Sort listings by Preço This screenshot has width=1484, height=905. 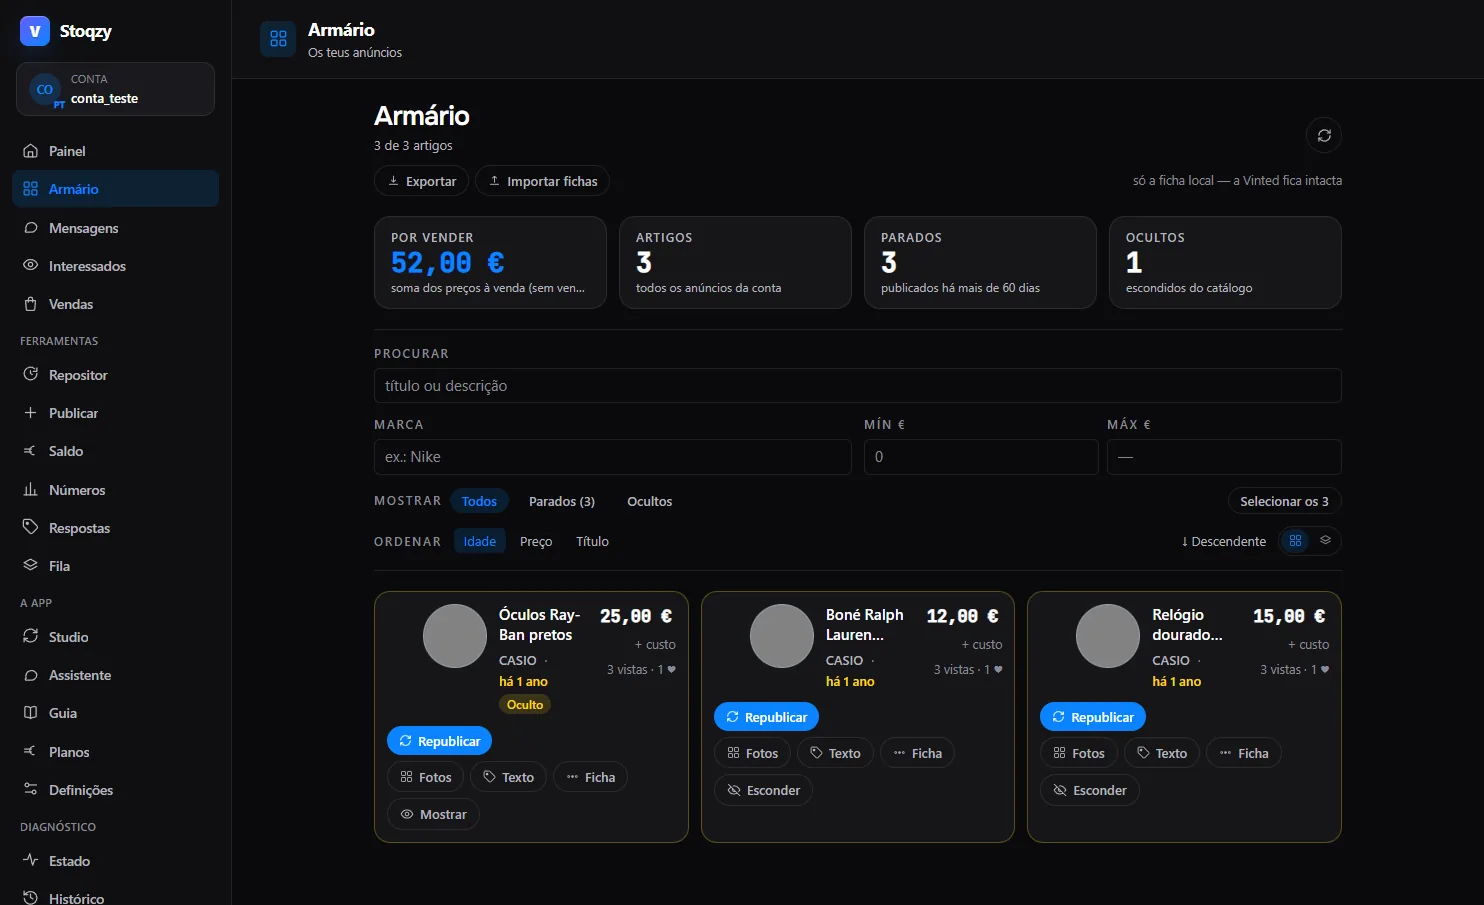pos(536,541)
